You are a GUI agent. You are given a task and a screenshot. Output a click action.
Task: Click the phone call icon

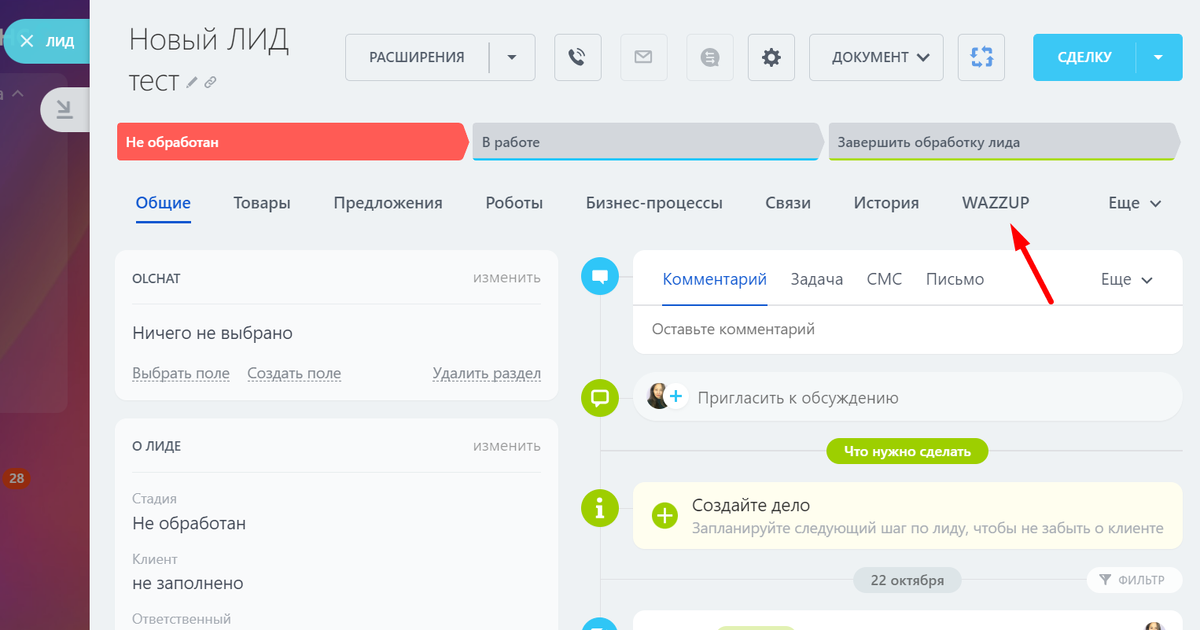coord(577,57)
